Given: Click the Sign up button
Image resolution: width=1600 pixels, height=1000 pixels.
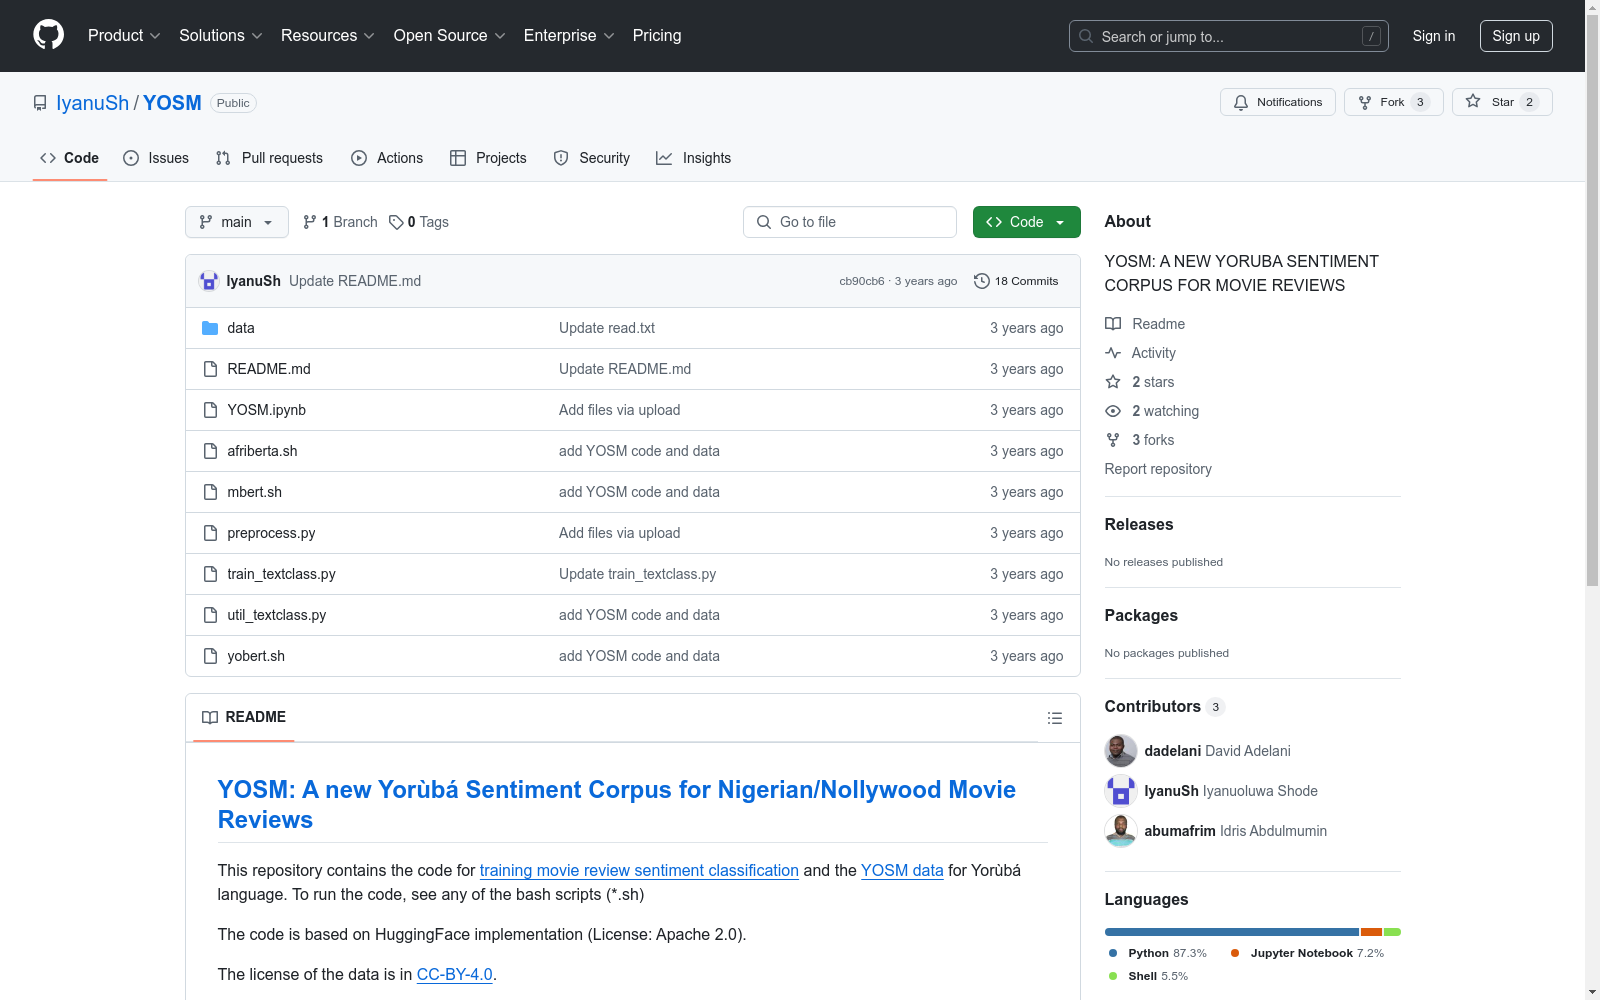Looking at the screenshot, I should [x=1516, y=36].
